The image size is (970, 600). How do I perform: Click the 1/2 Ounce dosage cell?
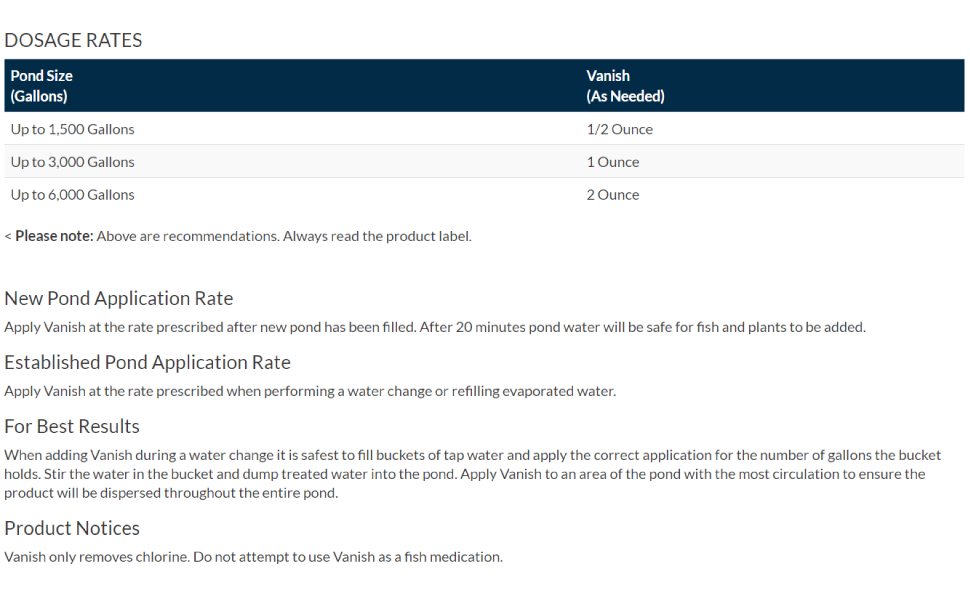619,129
